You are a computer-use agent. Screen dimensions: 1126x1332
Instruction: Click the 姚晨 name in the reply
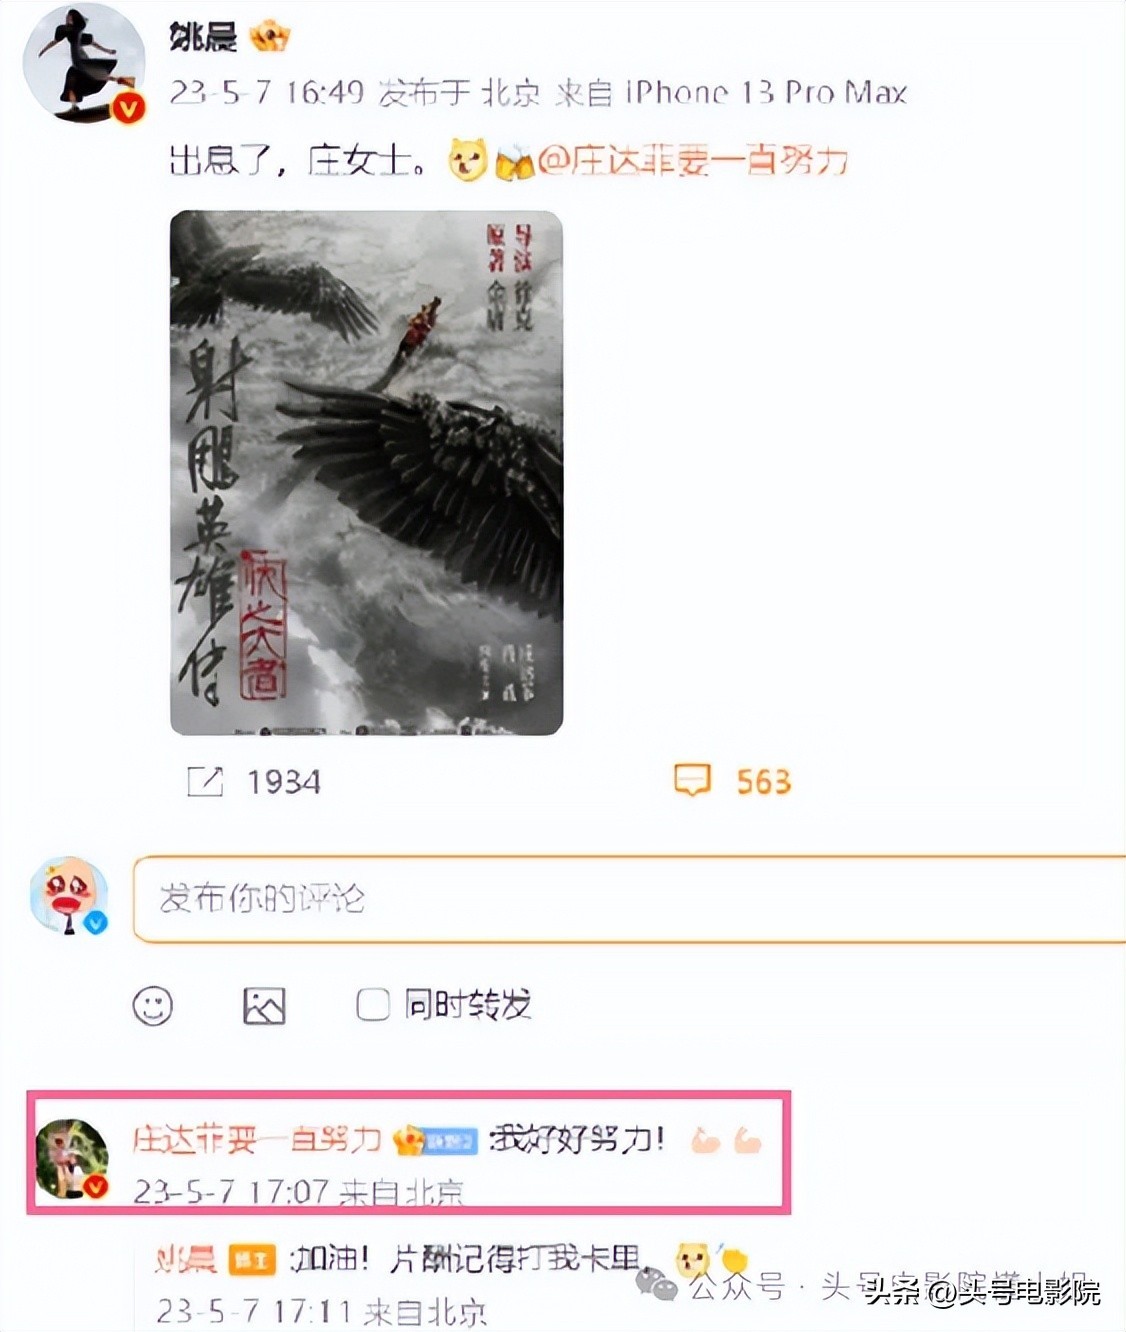coord(186,1259)
